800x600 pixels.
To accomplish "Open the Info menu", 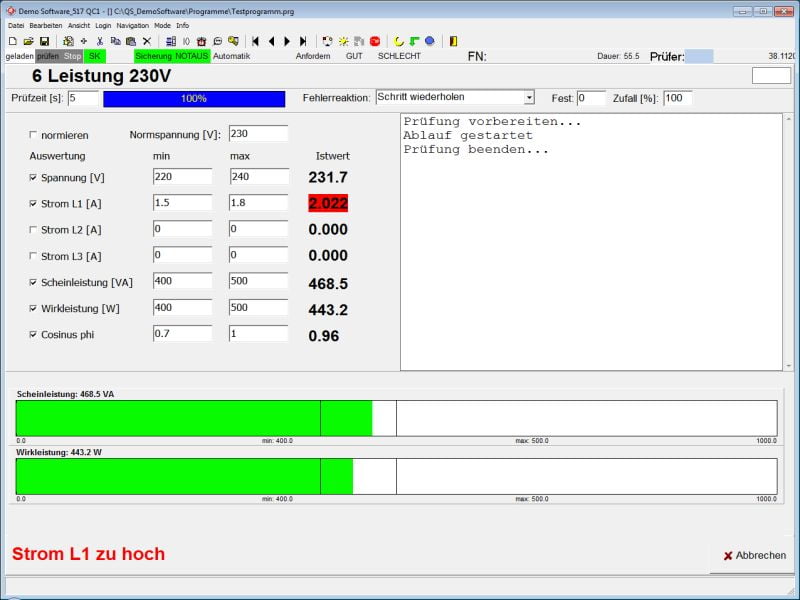I will coord(183,26).
